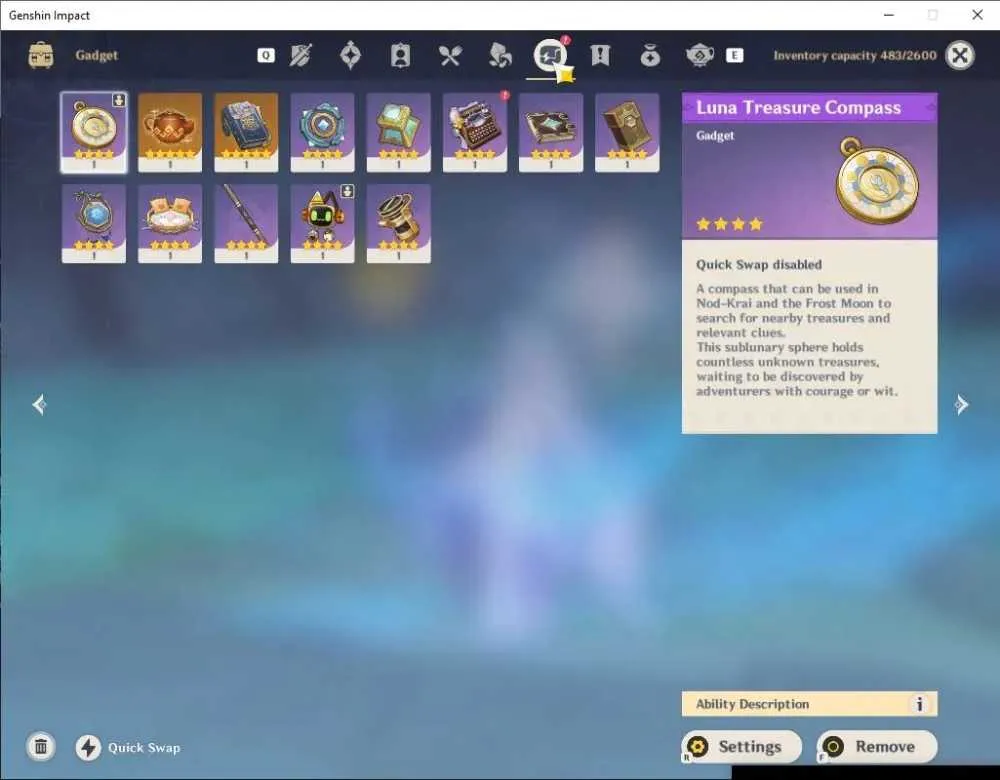Select the Gadget tab icon
1000x780 pixels.
pos(550,55)
